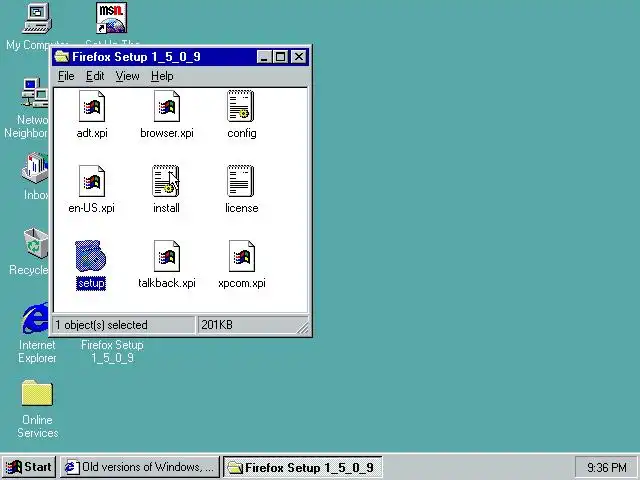Open the Edit menu
640x480 pixels.
95,76
